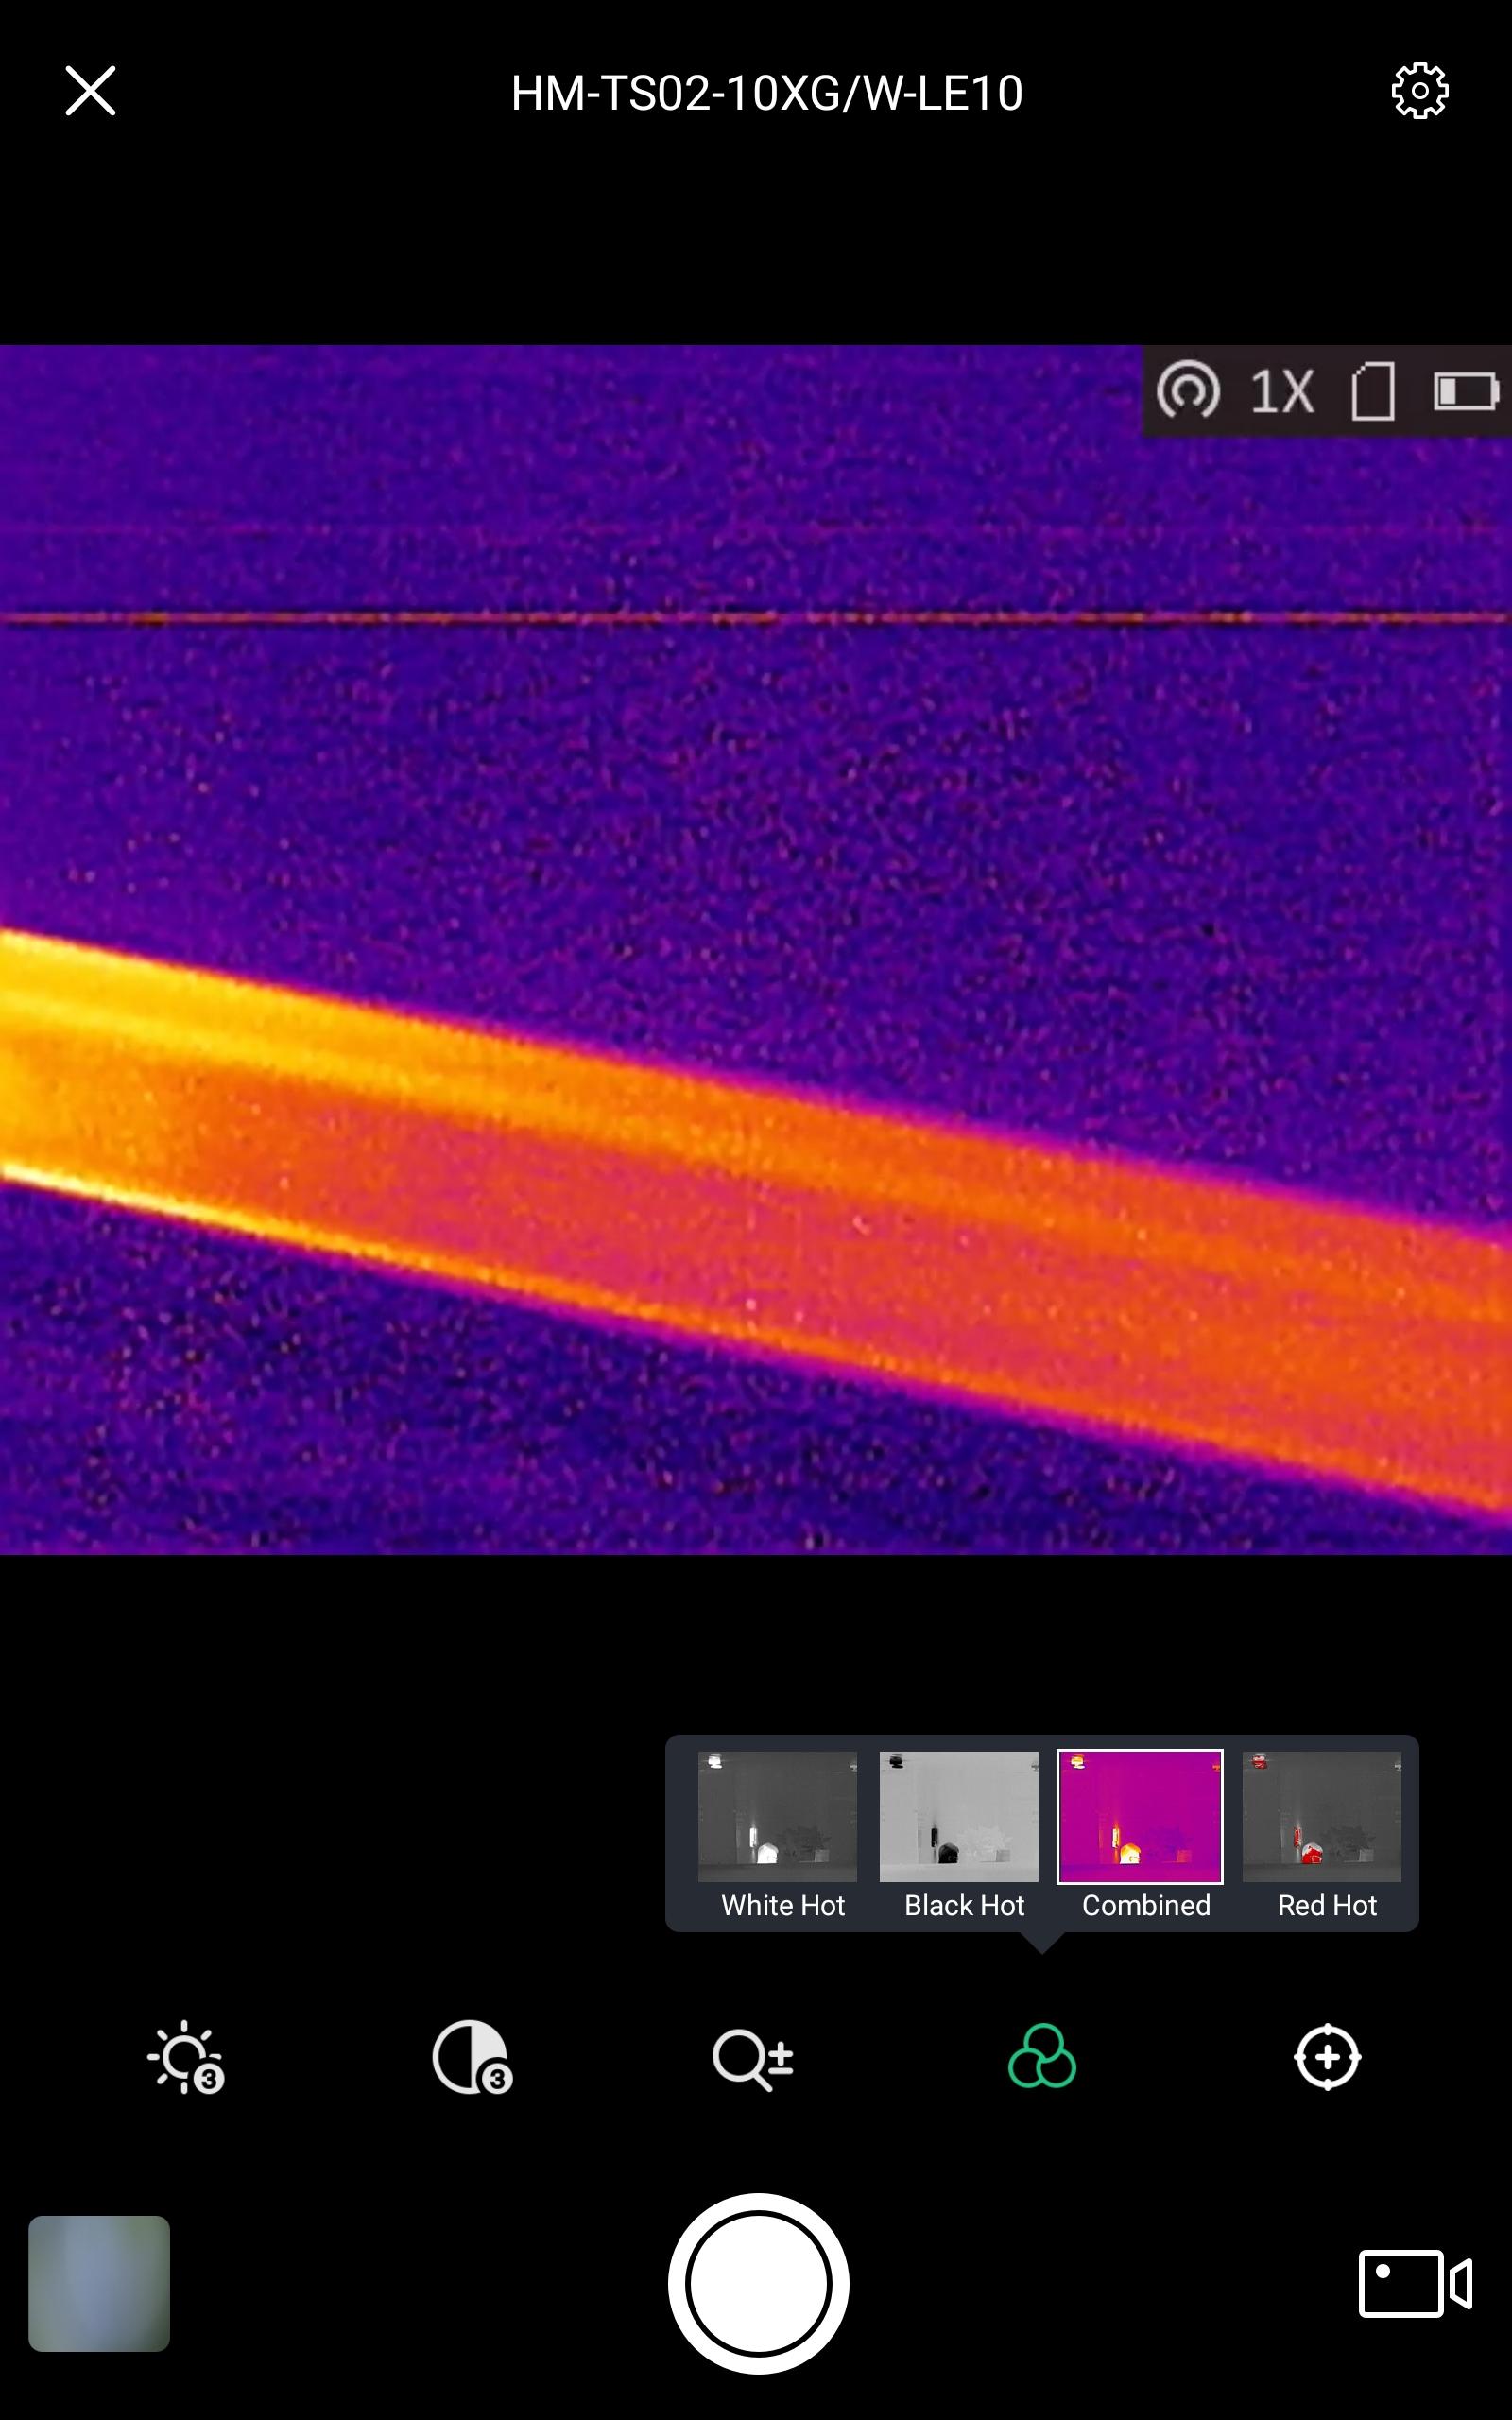
Task: Tap the HM-TS02-10XG/W-LE10 device title
Action: (x=767, y=93)
